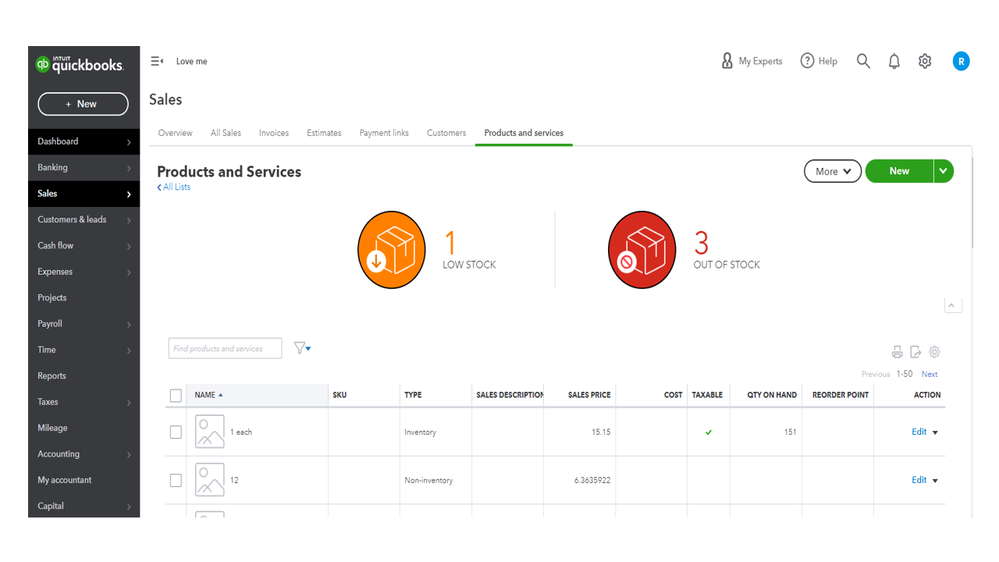Open the filter funnel icon
This screenshot has height=562, width=999.
300,348
